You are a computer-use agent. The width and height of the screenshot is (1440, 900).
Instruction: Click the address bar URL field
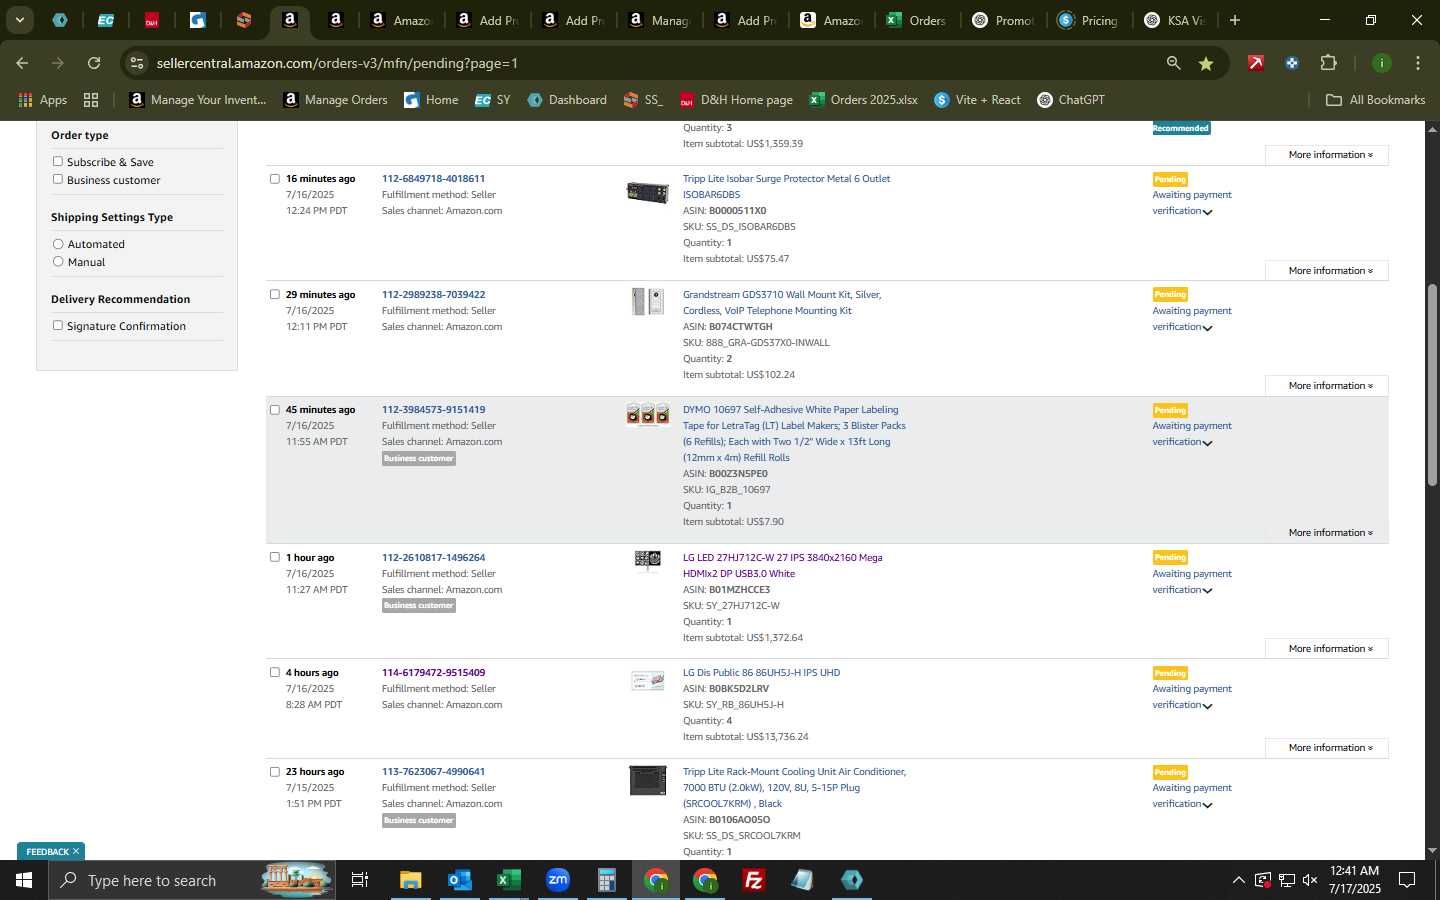coord(650,63)
